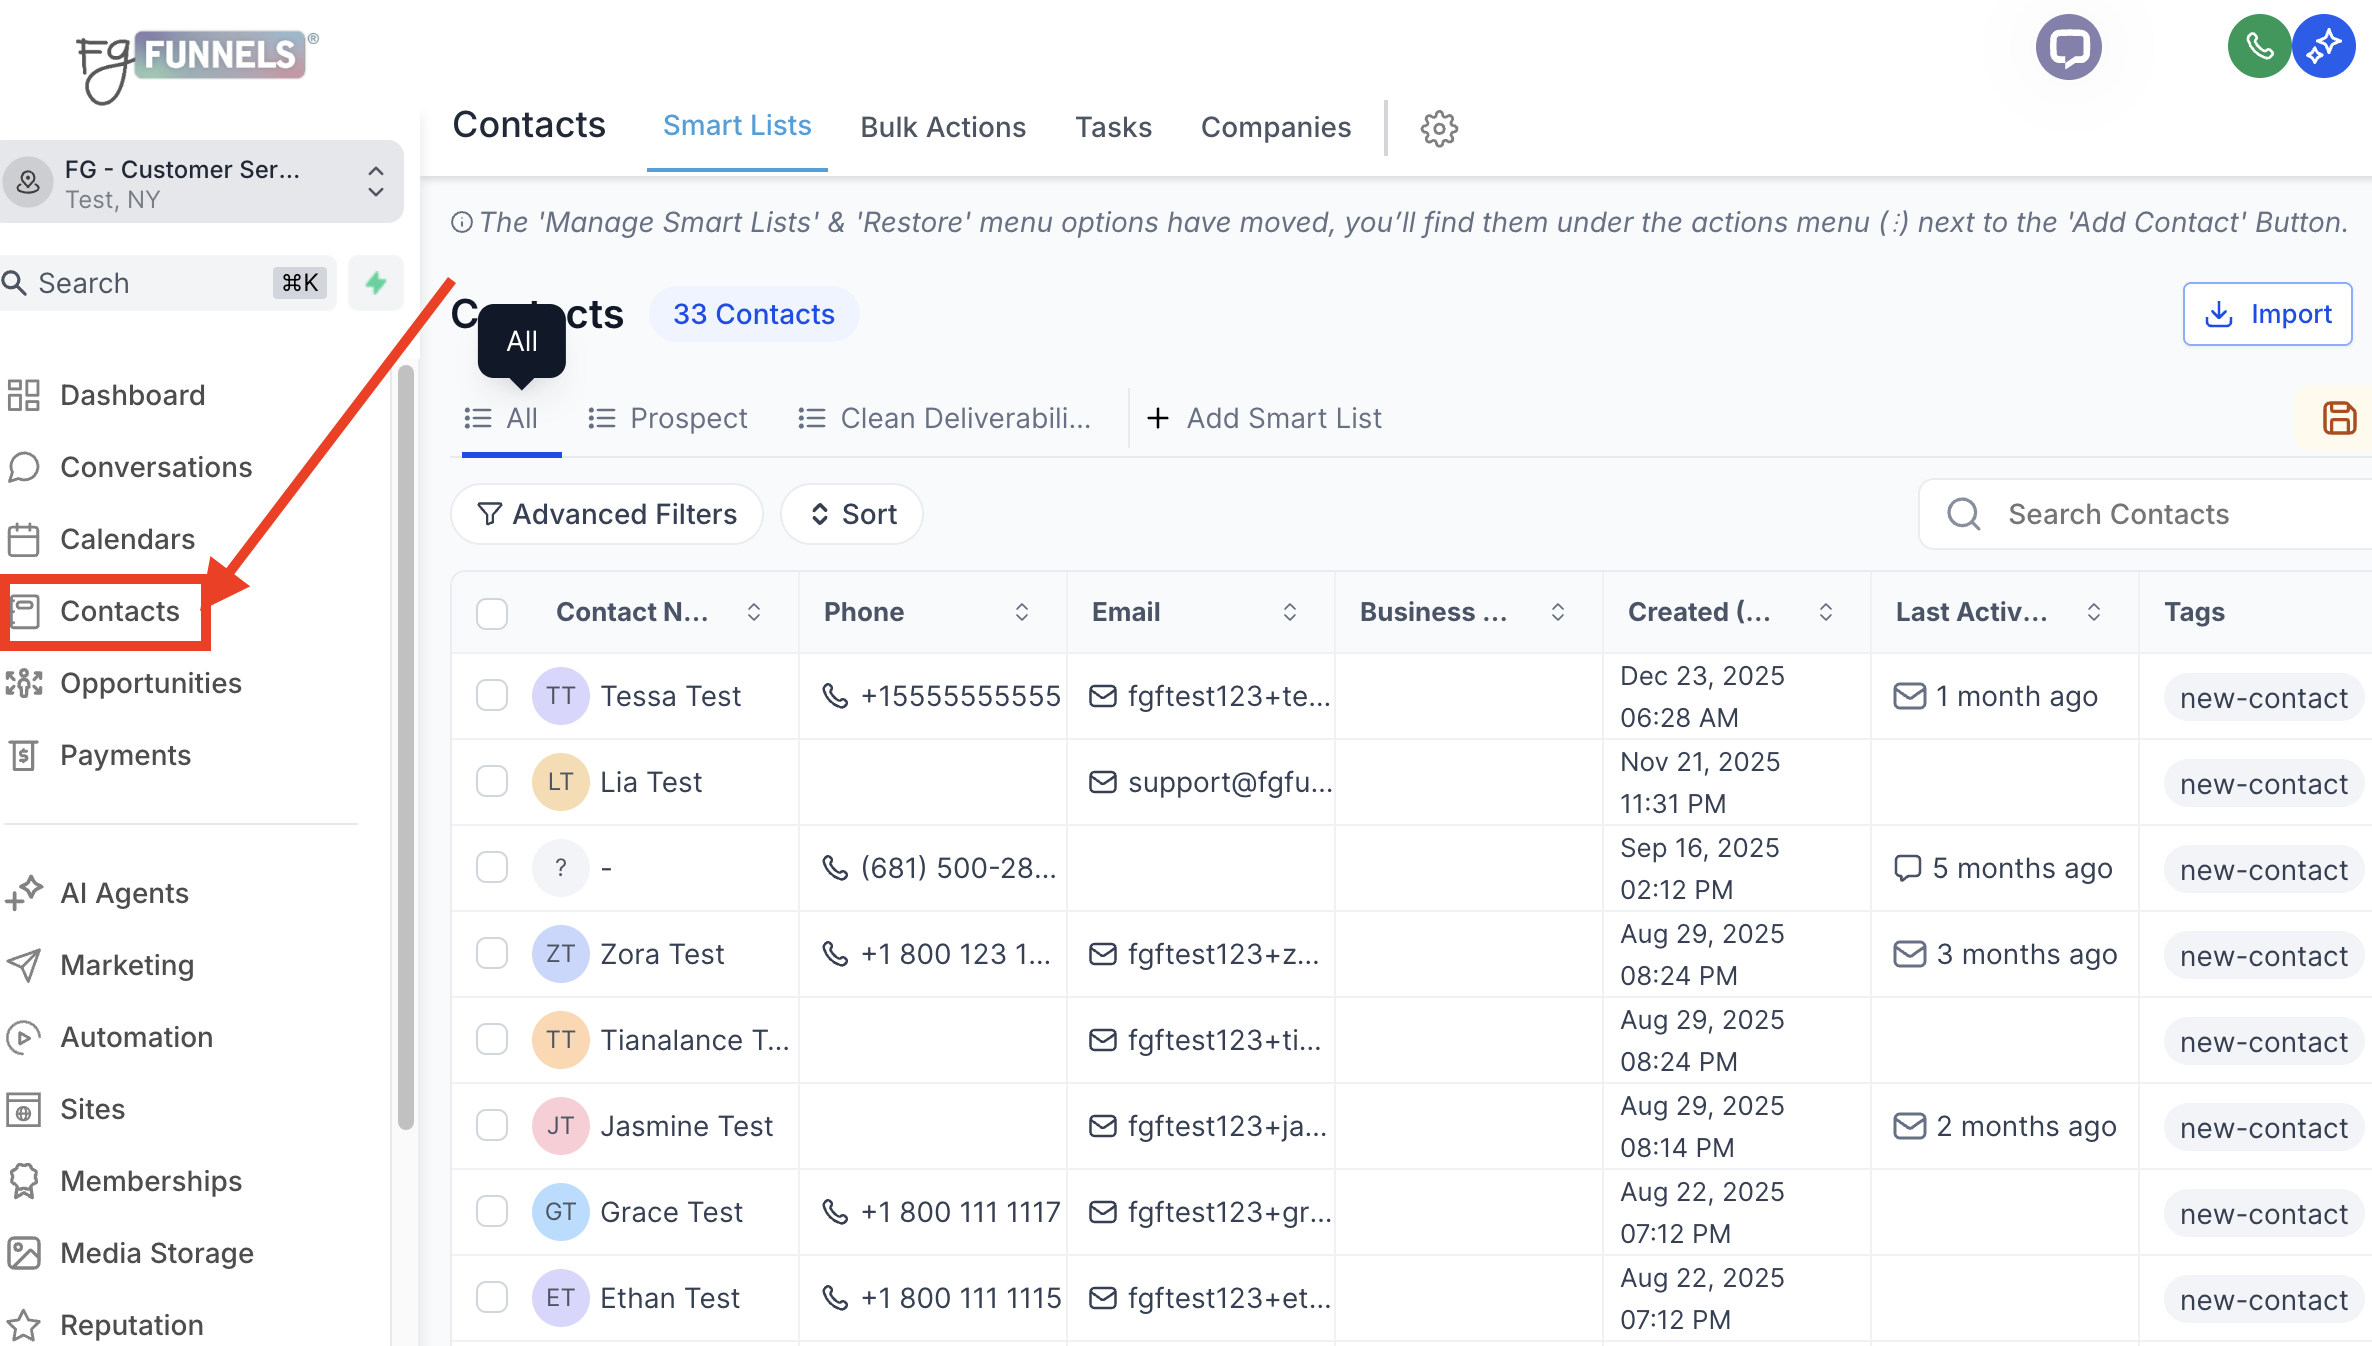Tick the checkbox next to Grace Test
Image resolution: width=2372 pixels, height=1346 pixels.
tap(492, 1212)
